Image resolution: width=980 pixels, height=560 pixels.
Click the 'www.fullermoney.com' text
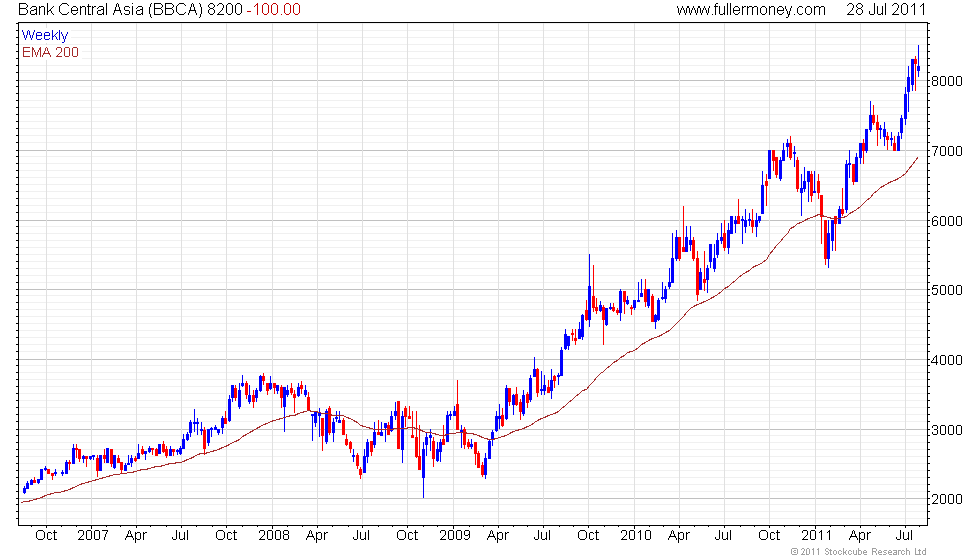(x=751, y=10)
